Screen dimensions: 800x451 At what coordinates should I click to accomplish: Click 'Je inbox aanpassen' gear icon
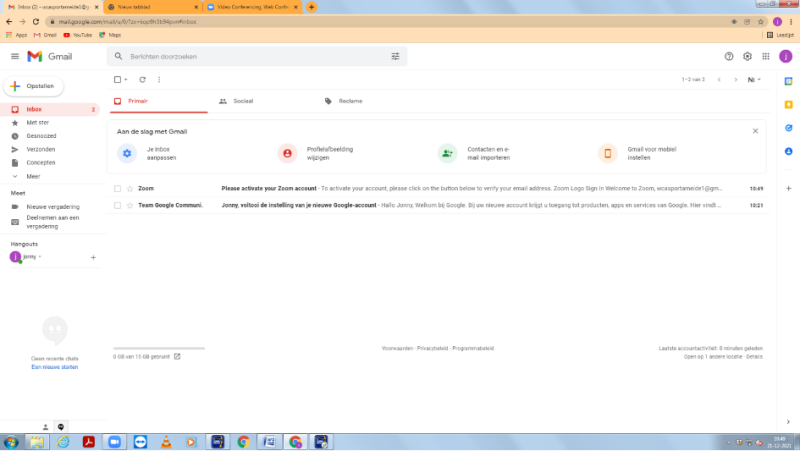127,153
